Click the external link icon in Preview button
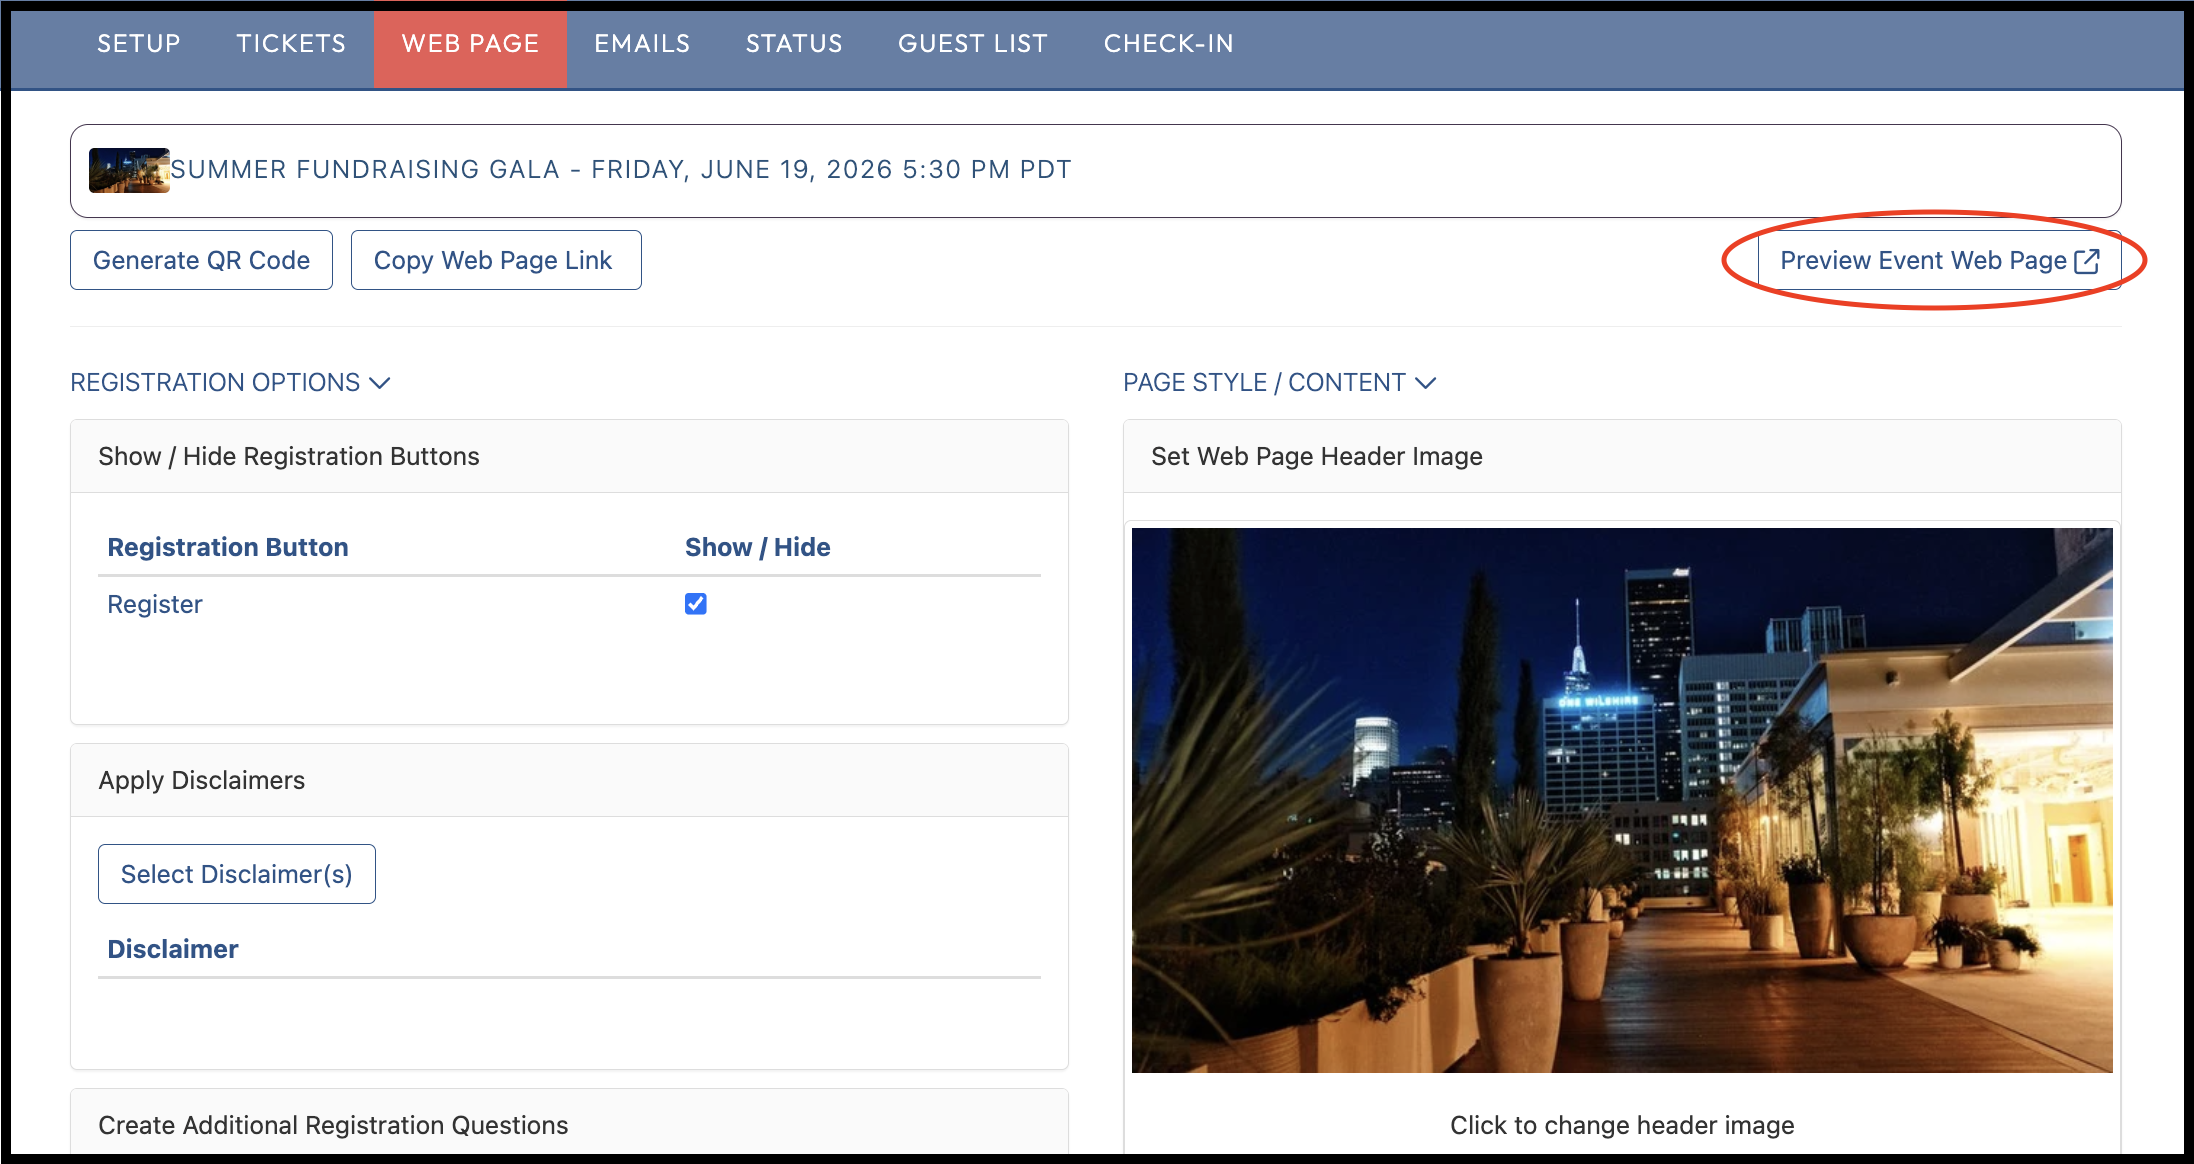2194x1164 pixels. tap(2087, 261)
